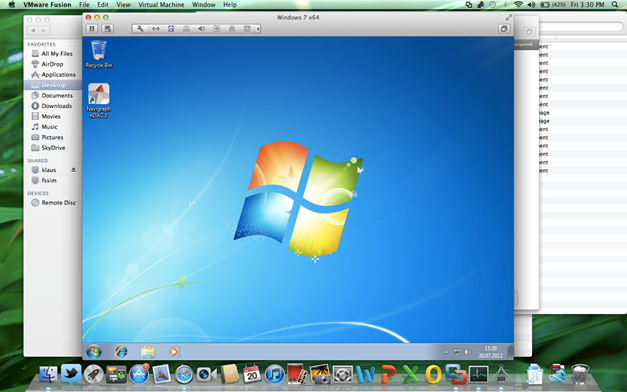Open the Help menu
Viewport: 627px width, 392px height.
tap(230, 5)
